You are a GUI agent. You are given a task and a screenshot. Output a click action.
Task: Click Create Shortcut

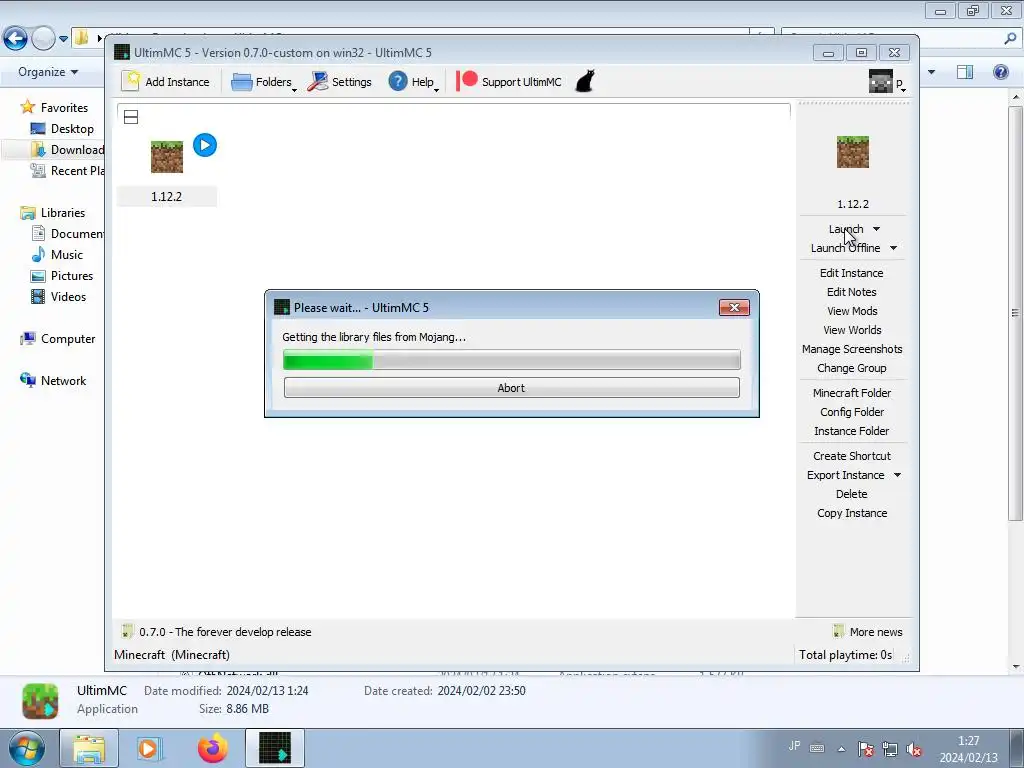(852, 456)
